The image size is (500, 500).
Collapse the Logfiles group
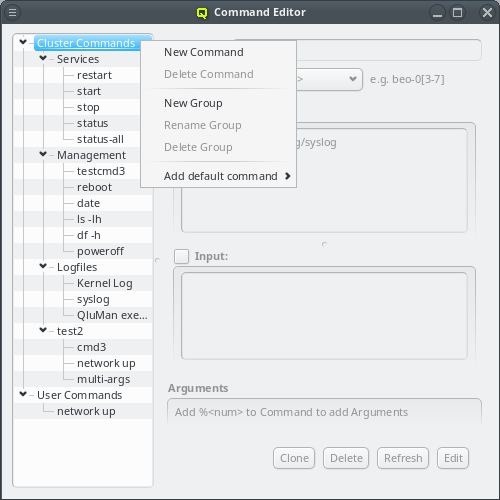click(x=43, y=266)
